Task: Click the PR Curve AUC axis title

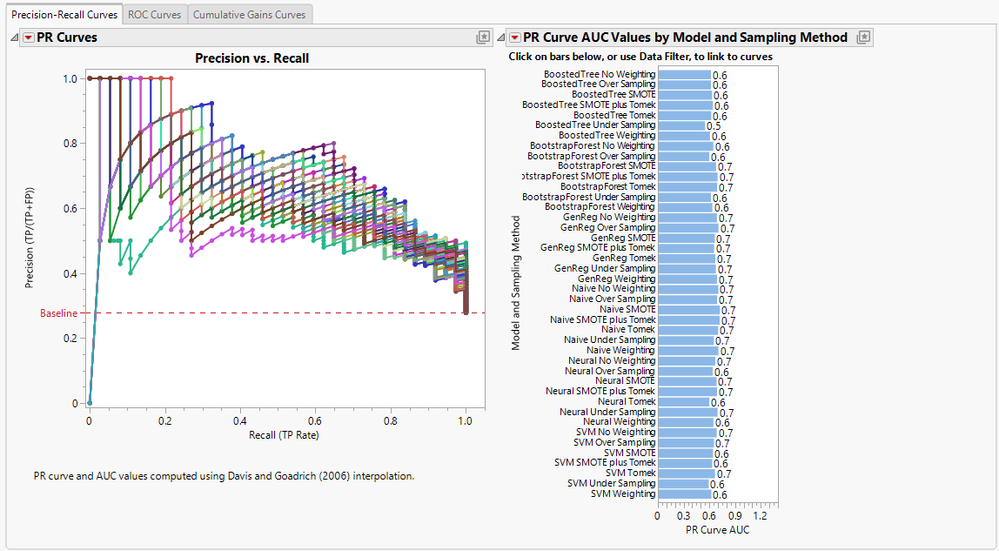Action: click(717, 530)
